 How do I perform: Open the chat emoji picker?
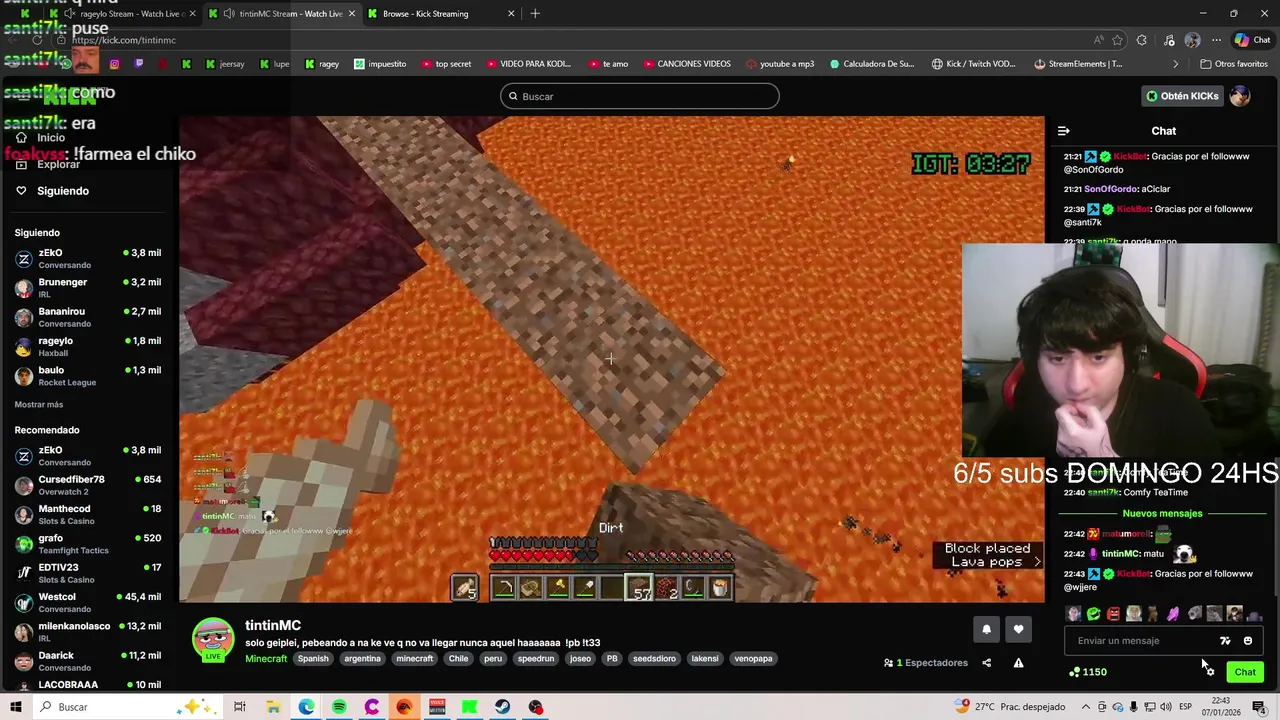1248,641
